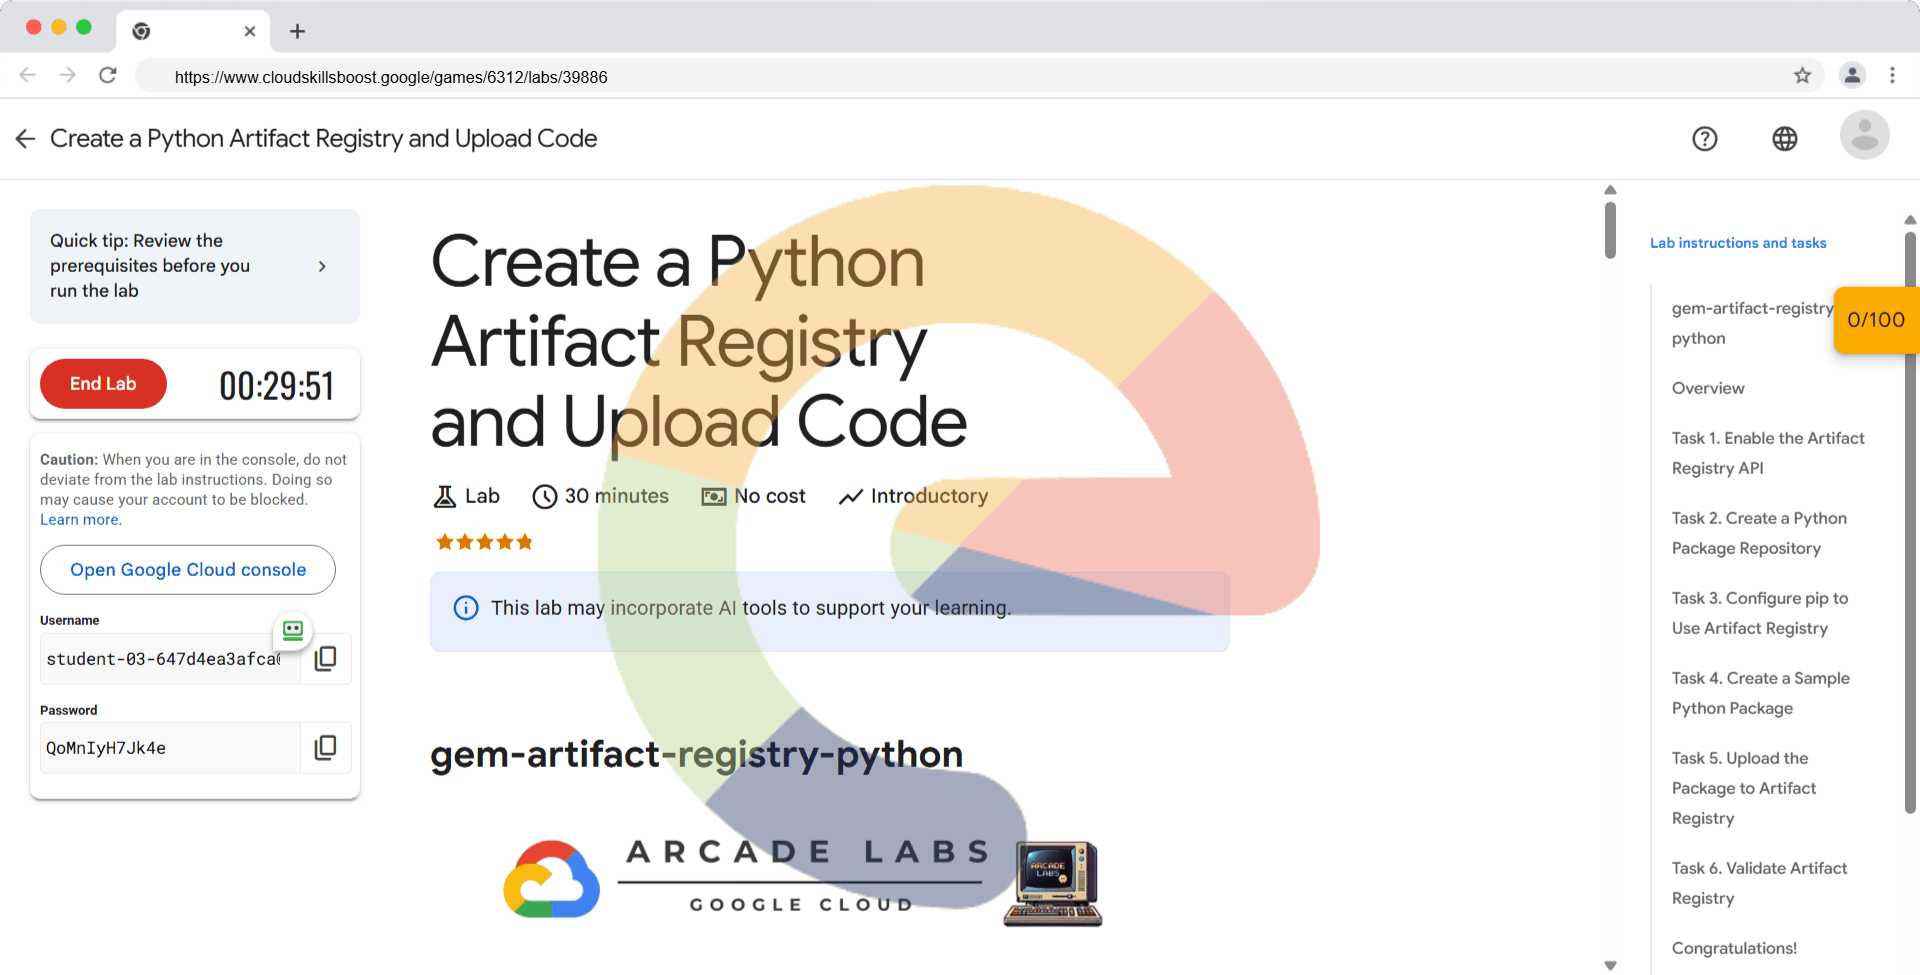Click the user avatar in page header
This screenshot has width=1920, height=975.
pyautogui.click(x=1864, y=136)
